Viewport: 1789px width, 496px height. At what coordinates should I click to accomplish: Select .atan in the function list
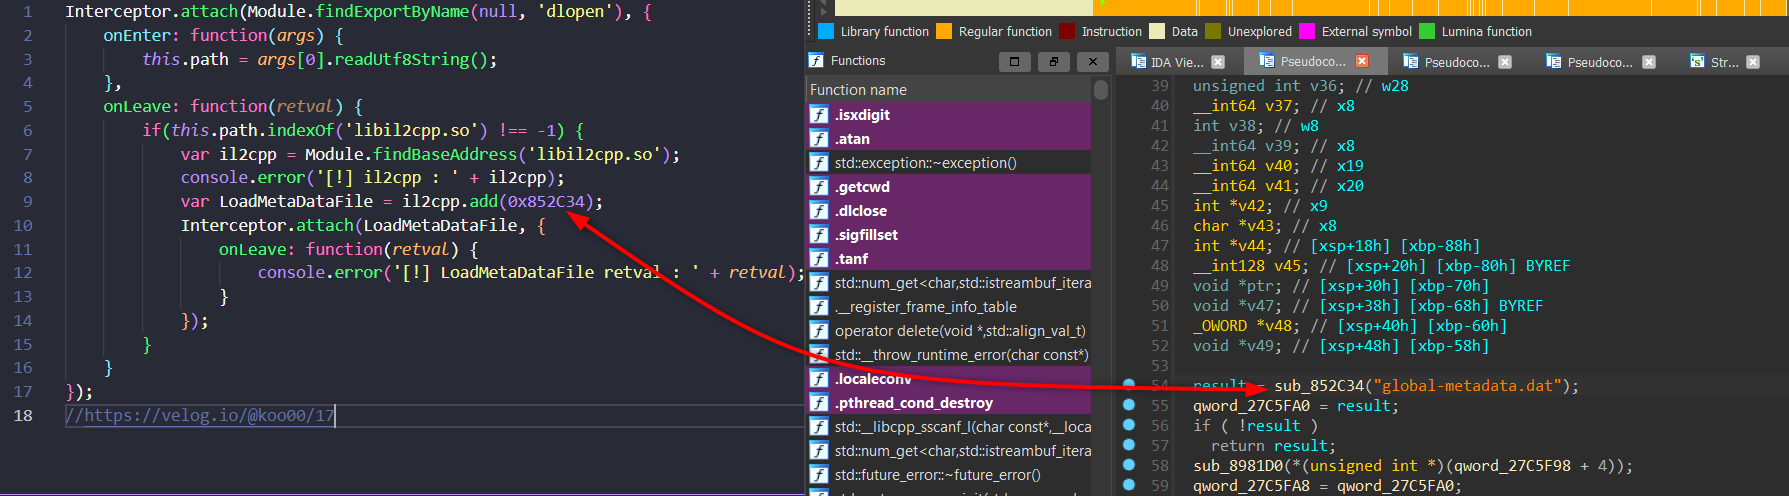click(x=950, y=138)
